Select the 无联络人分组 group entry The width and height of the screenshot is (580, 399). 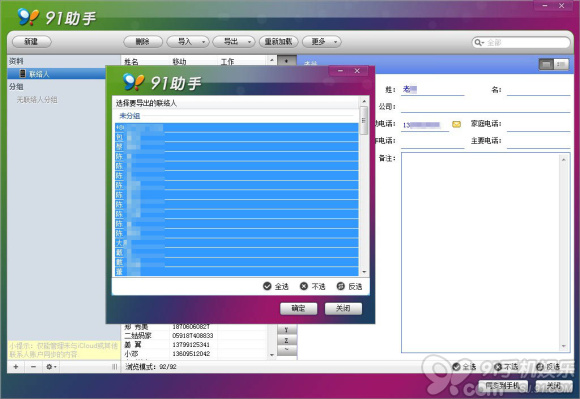pyautogui.click(x=37, y=99)
